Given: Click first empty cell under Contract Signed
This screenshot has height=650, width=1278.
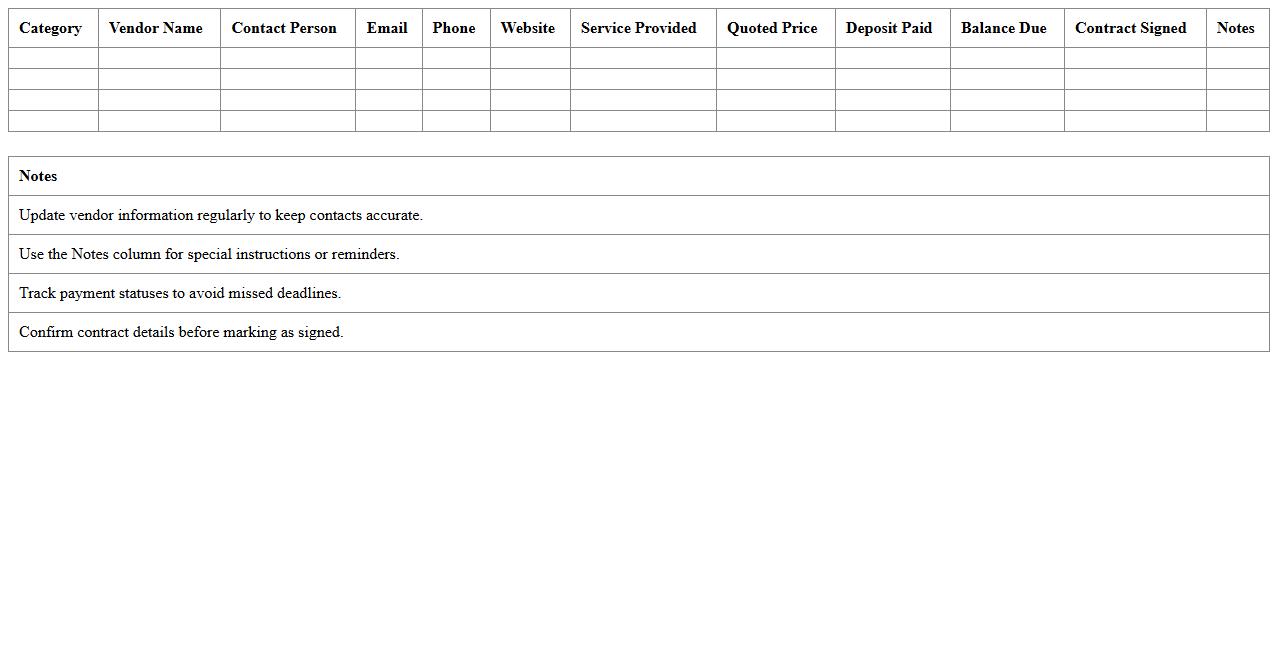Looking at the screenshot, I should [x=1135, y=58].
